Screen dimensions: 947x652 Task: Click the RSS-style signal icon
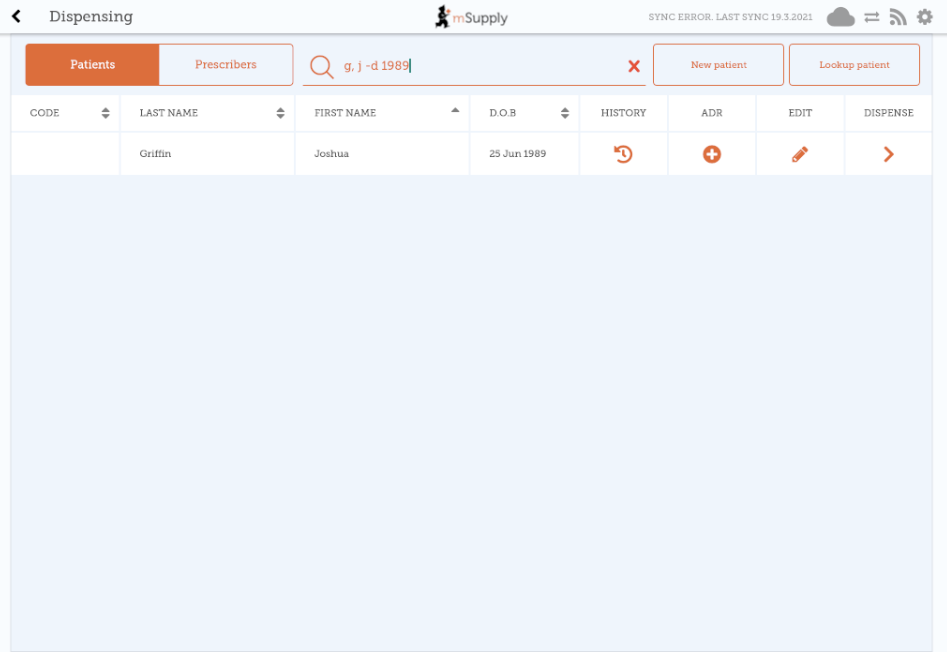[898, 17]
